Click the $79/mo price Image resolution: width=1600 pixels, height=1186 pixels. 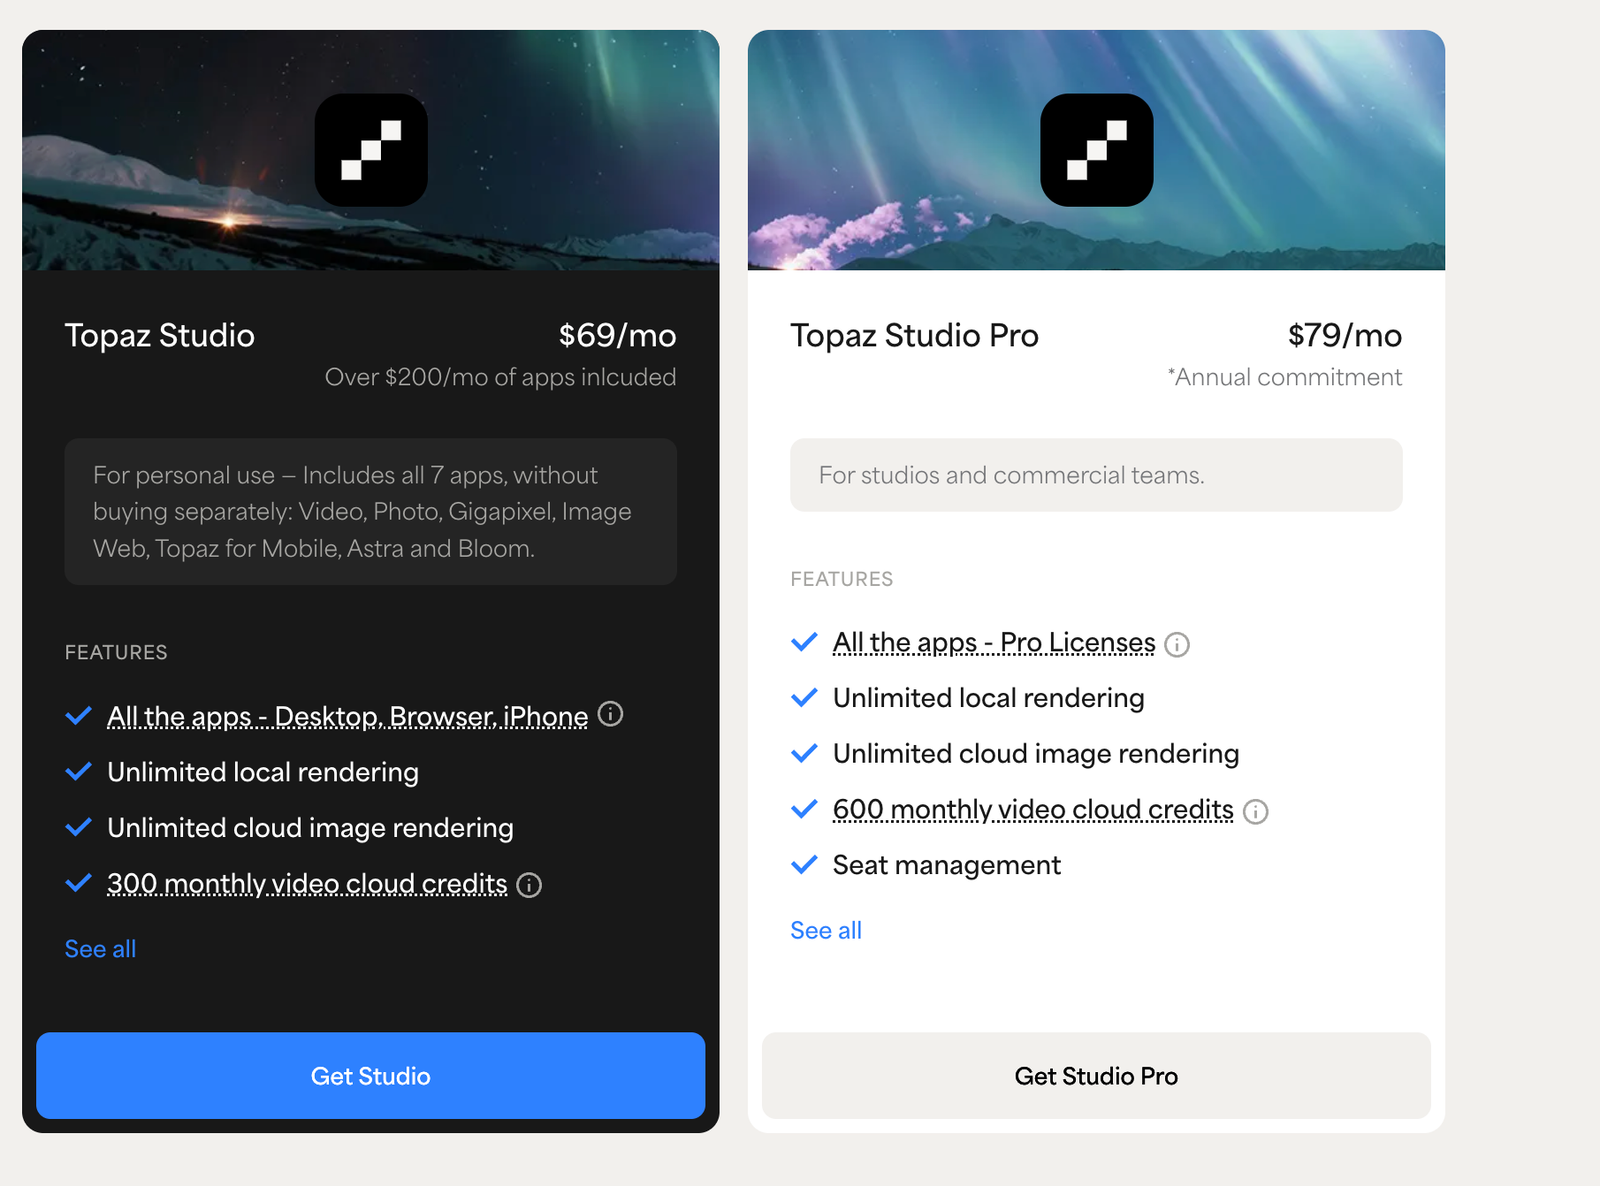pyautogui.click(x=1345, y=335)
